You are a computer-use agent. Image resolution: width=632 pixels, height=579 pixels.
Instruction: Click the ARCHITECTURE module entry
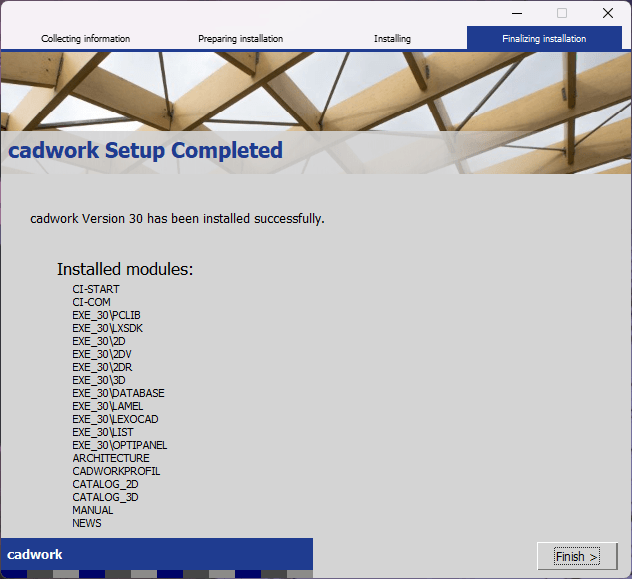pos(111,458)
